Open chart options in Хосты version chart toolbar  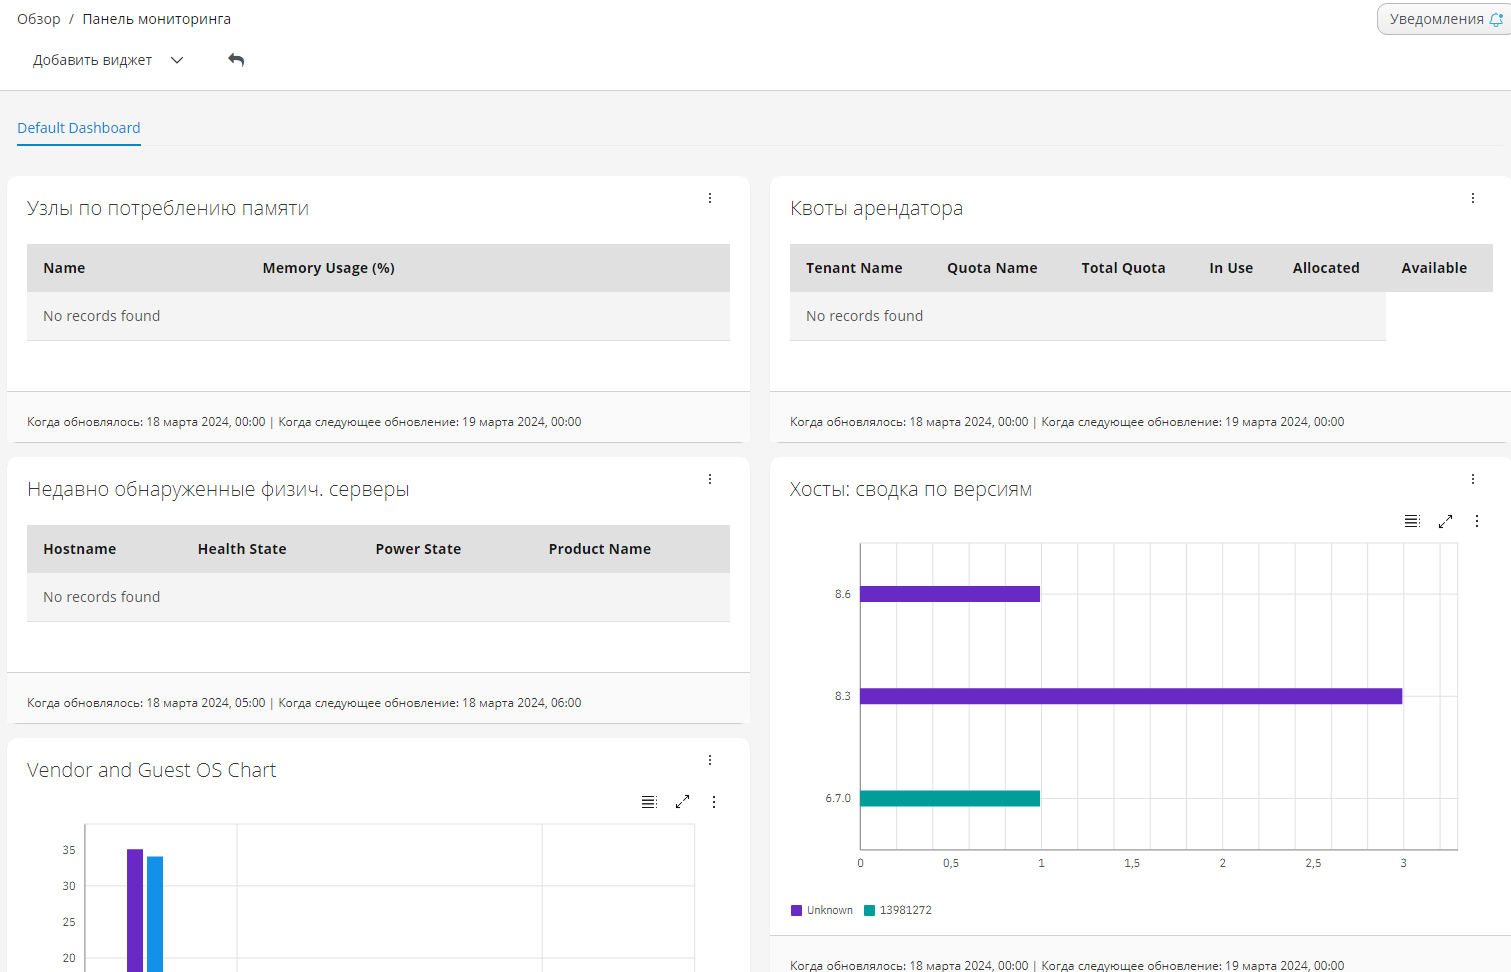[x=1477, y=521]
